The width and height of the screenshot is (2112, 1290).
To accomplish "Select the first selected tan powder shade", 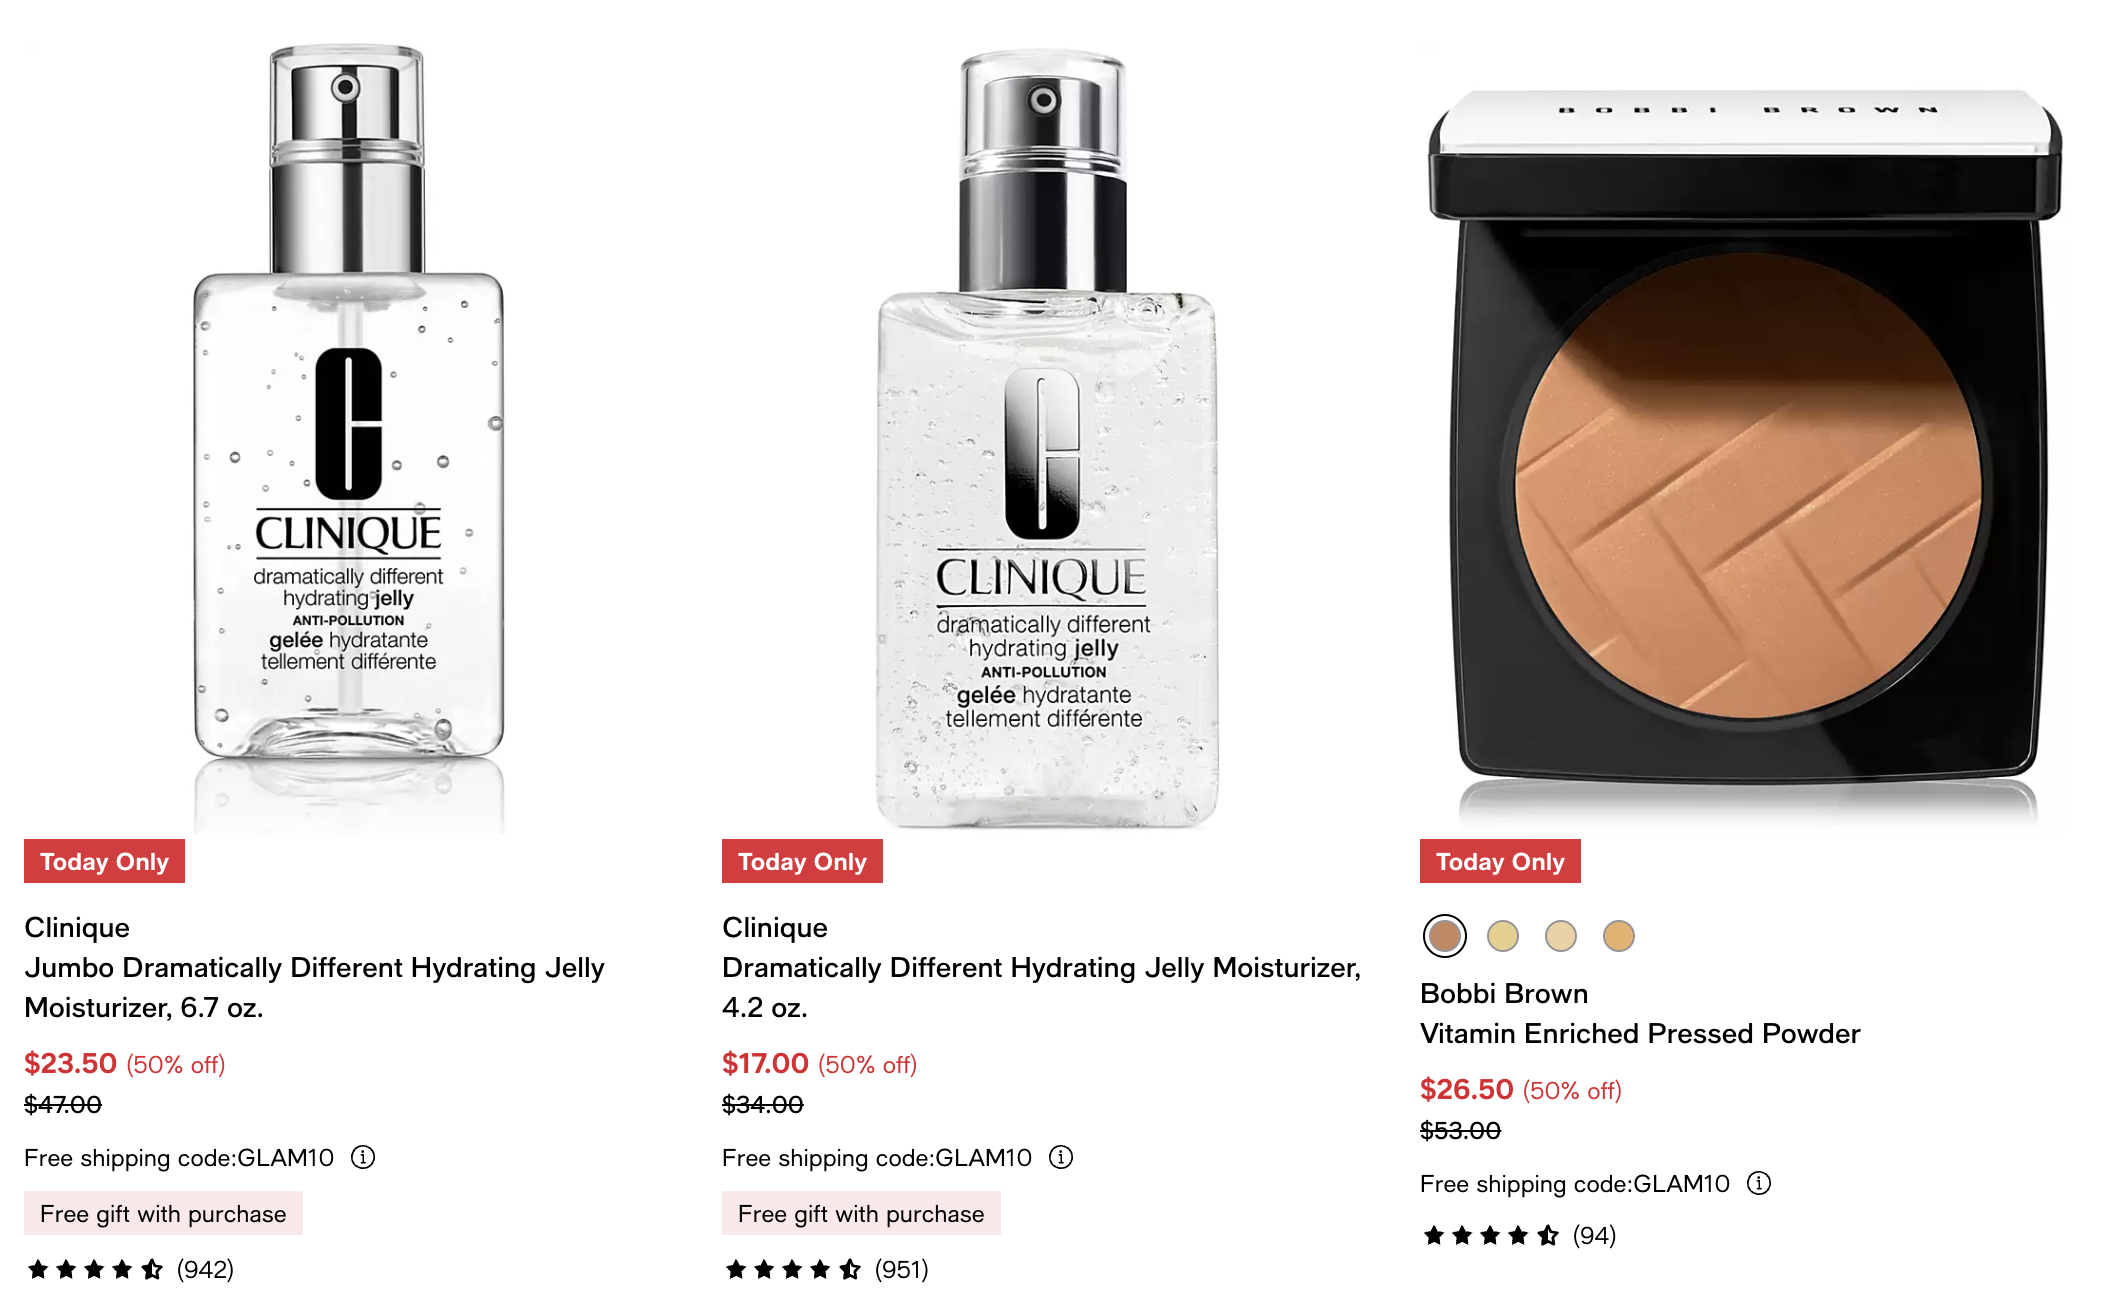I will click(1445, 936).
